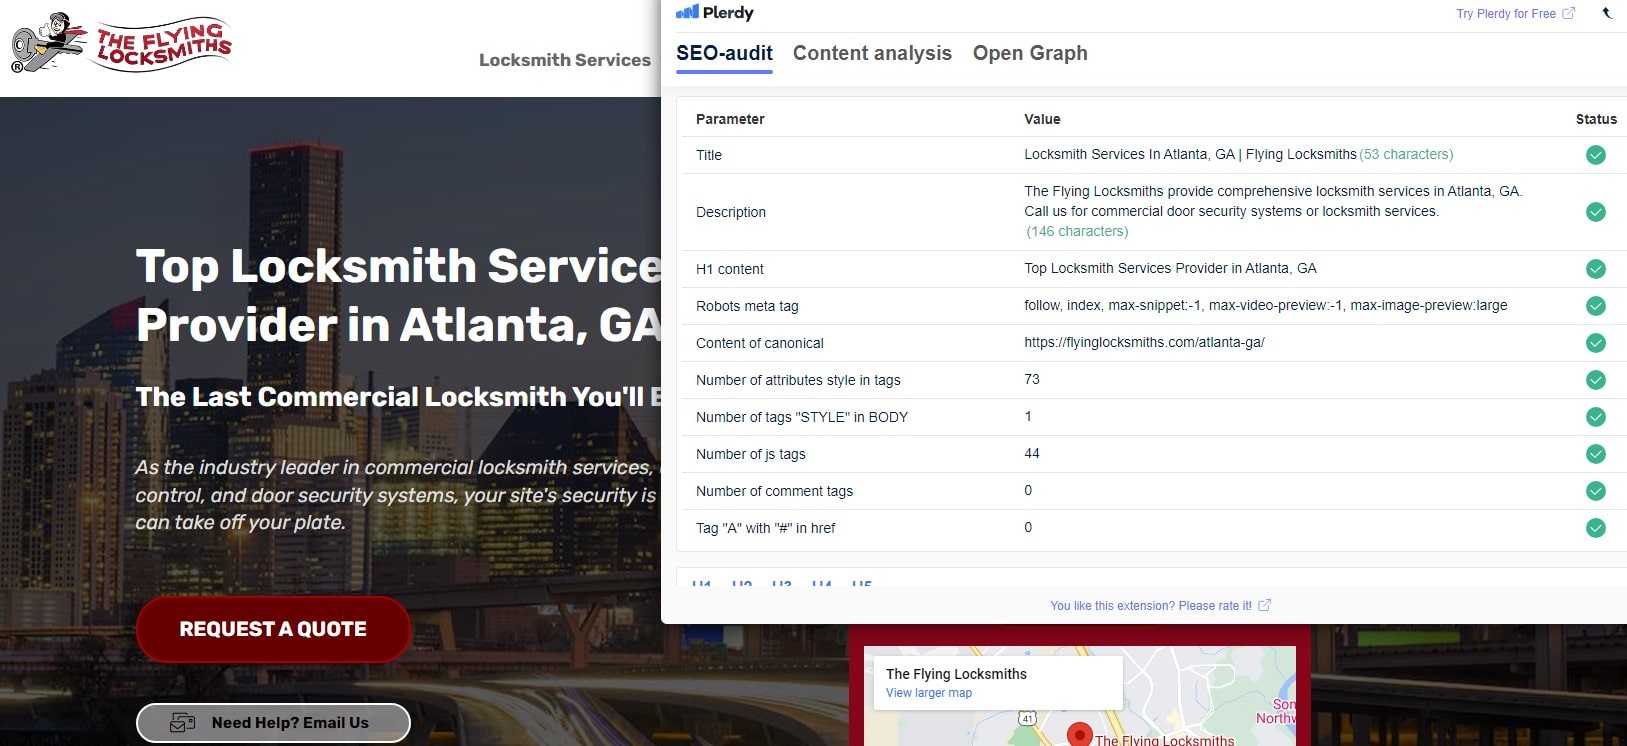The width and height of the screenshot is (1627, 746).
Task: Click value 44 for js tags
Action: [1032, 453]
